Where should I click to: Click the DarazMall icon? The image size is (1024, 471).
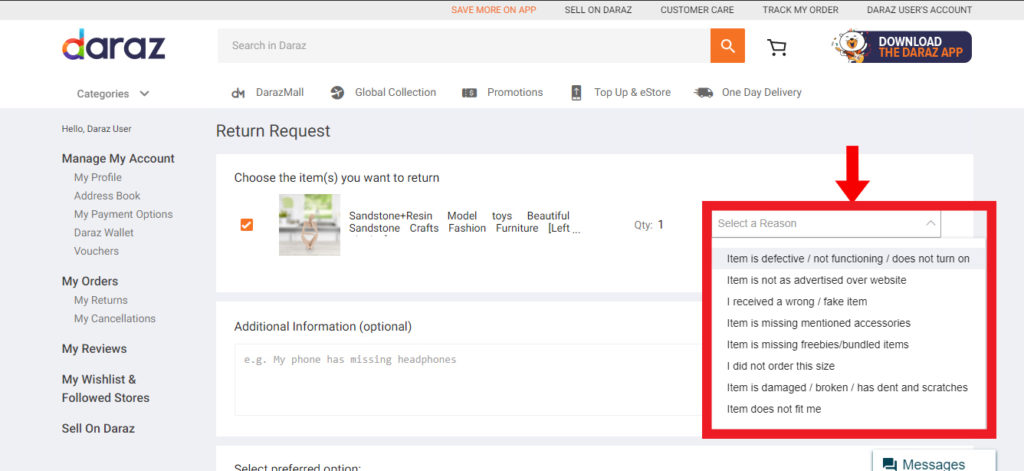point(238,93)
